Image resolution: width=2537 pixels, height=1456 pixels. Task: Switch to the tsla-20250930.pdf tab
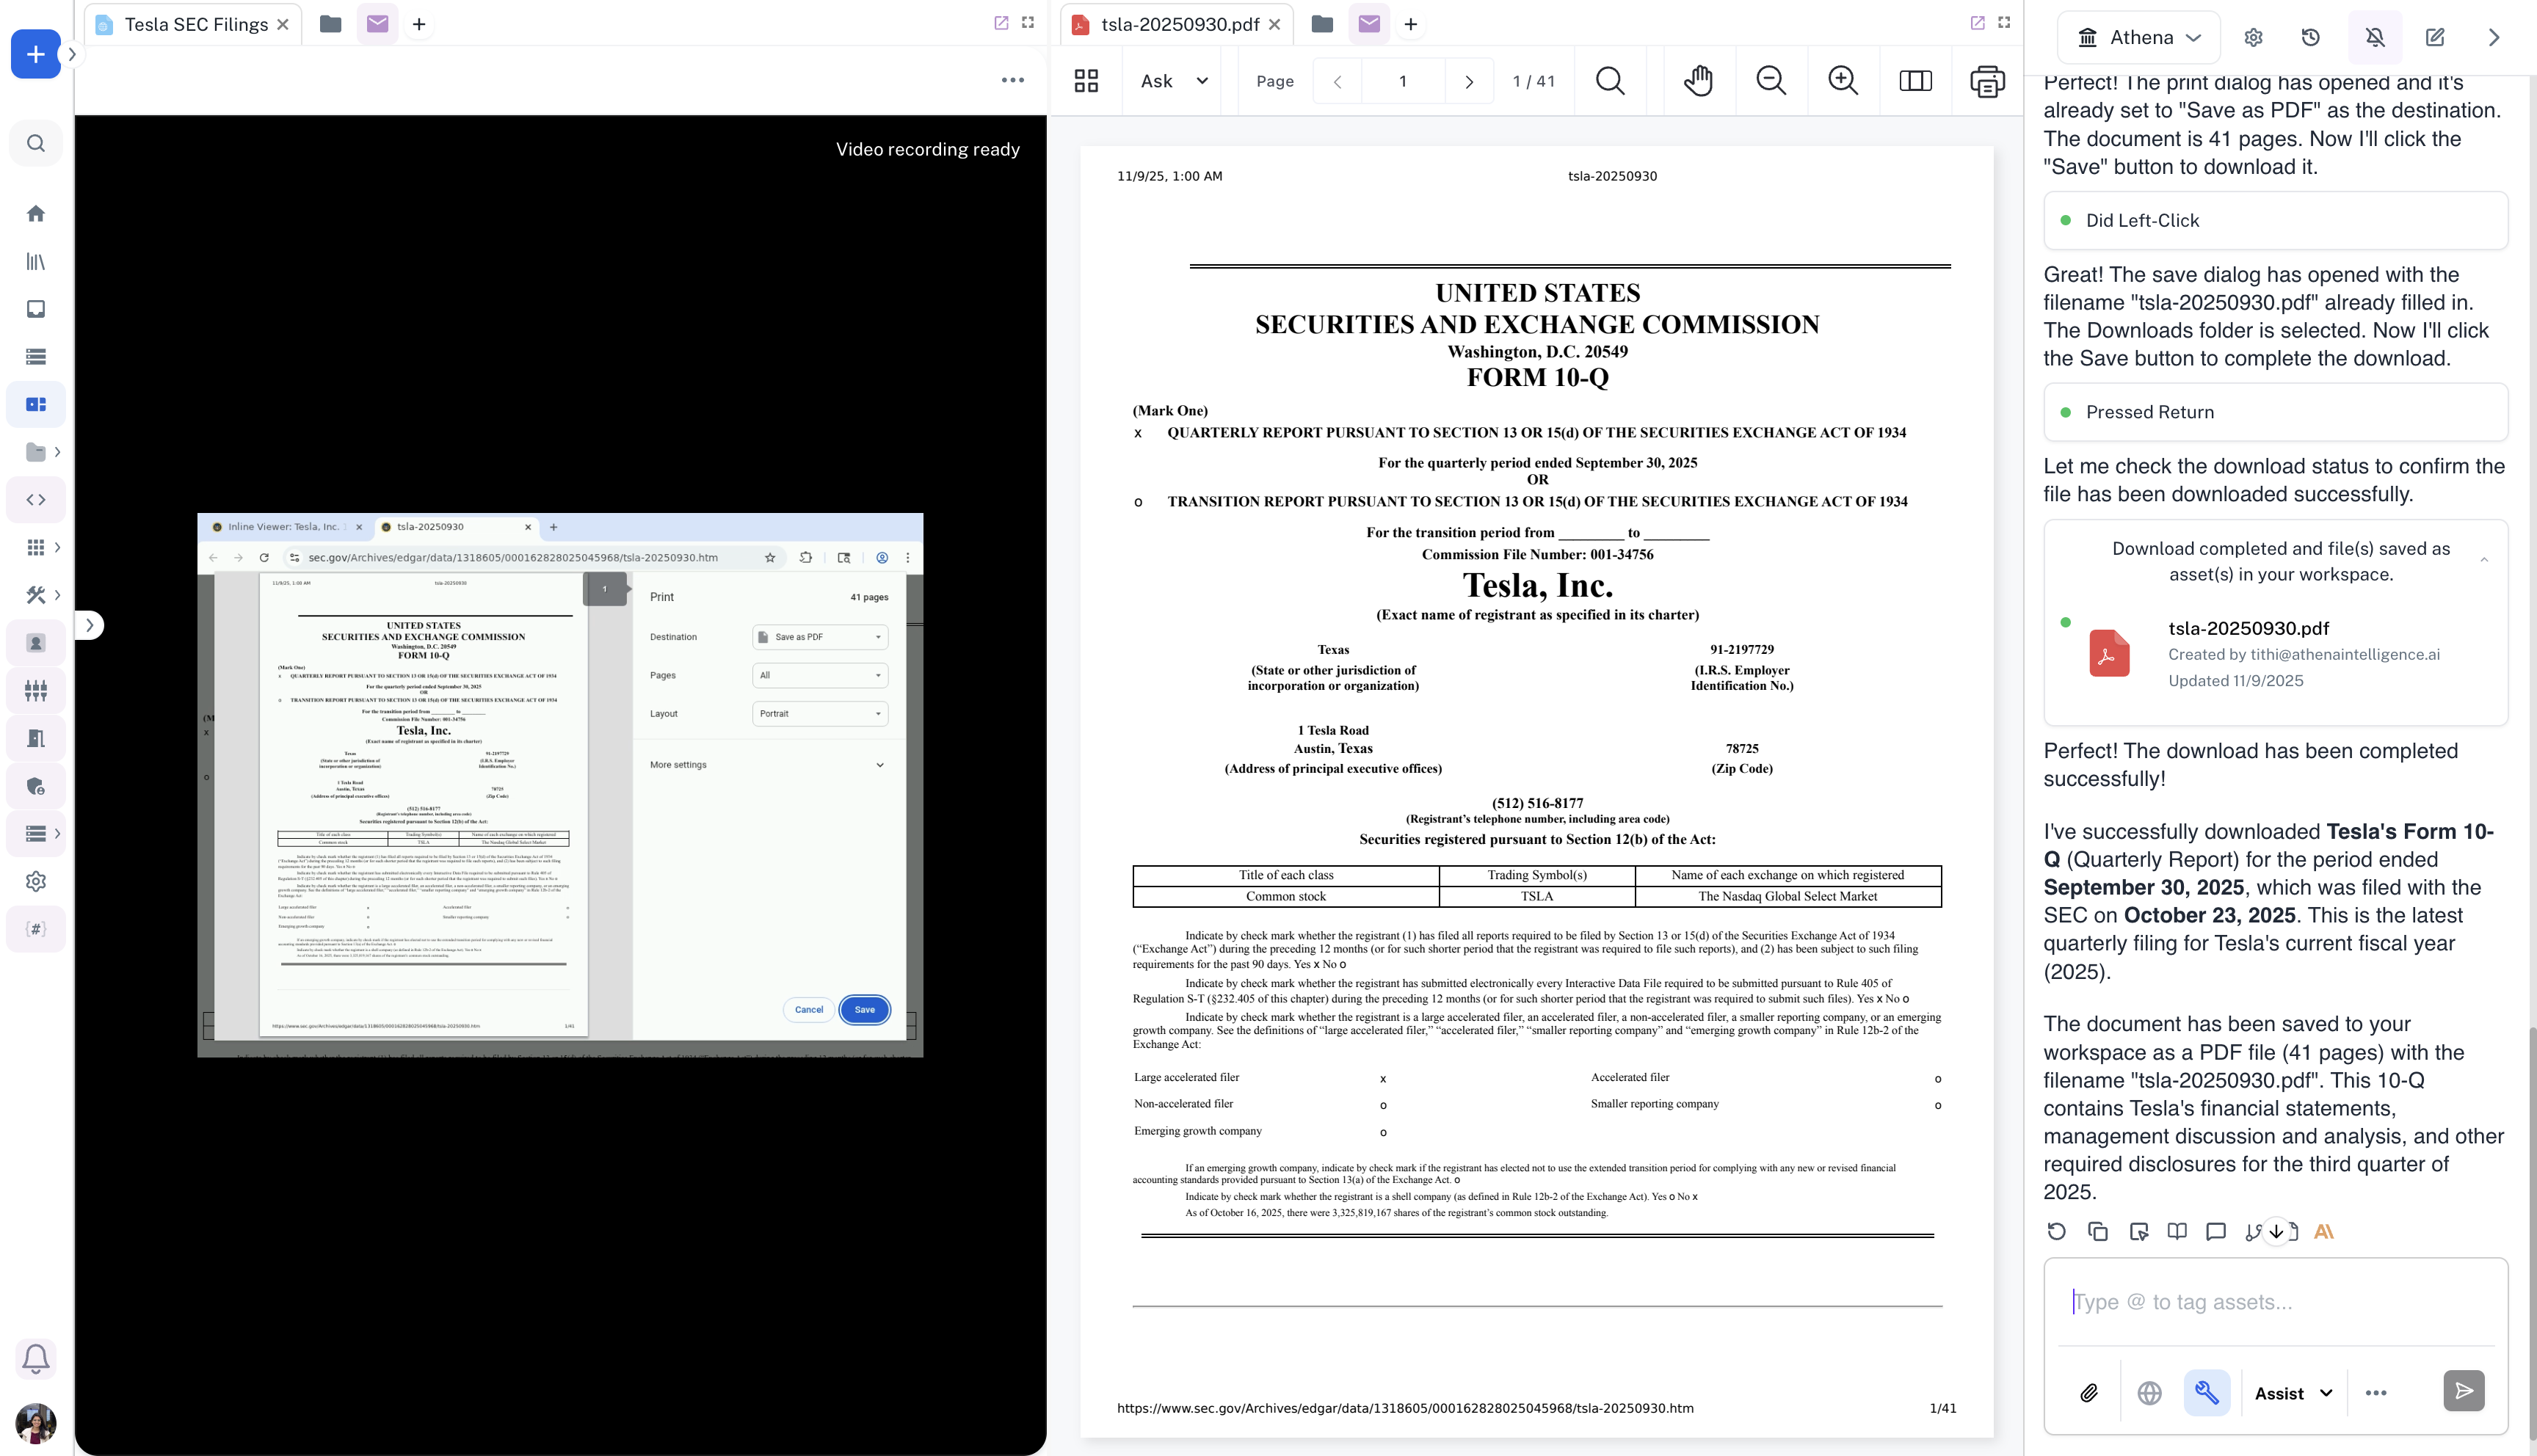[1179, 24]
